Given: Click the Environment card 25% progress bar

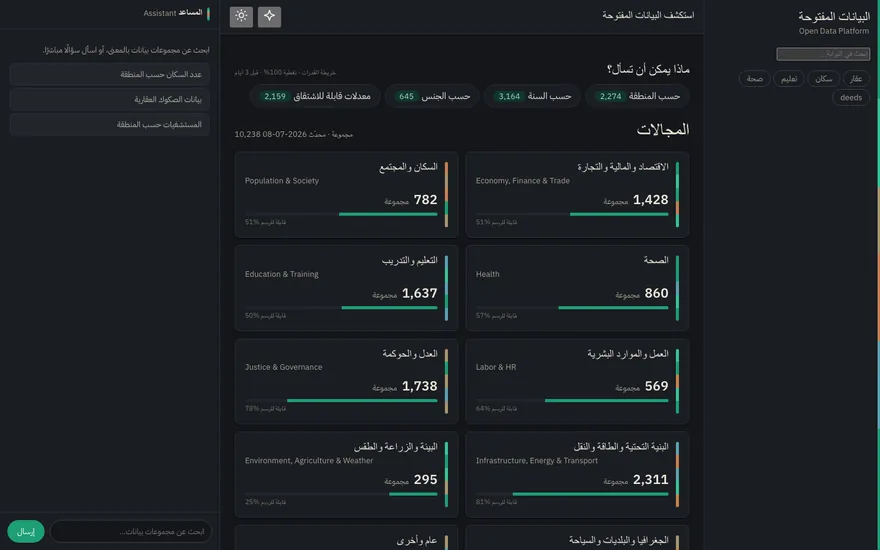Looking at the screenshot, I should point(341,494).
